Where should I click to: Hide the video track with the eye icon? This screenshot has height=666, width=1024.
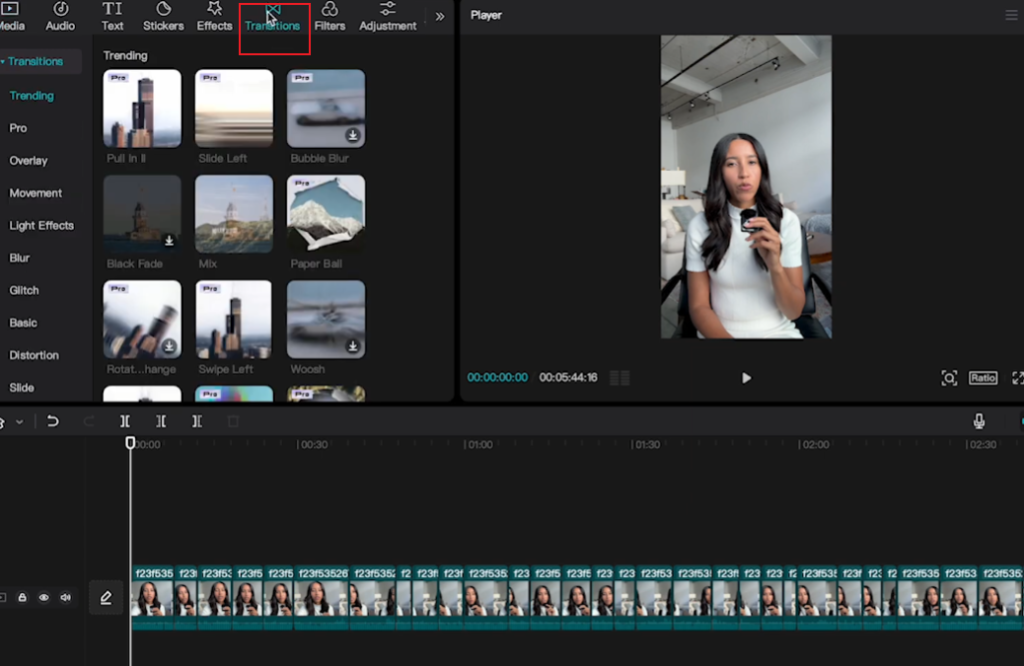(44, 597)
